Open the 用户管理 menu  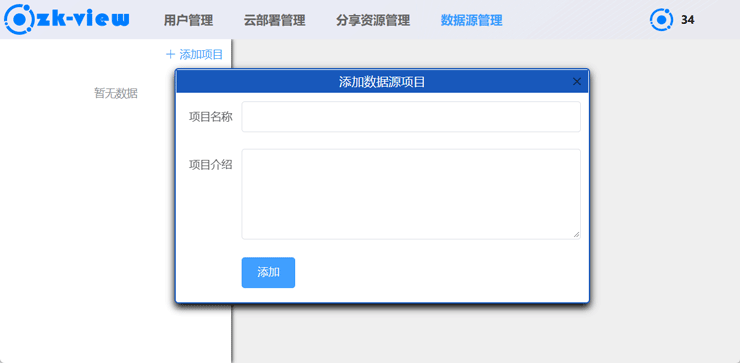188,20
